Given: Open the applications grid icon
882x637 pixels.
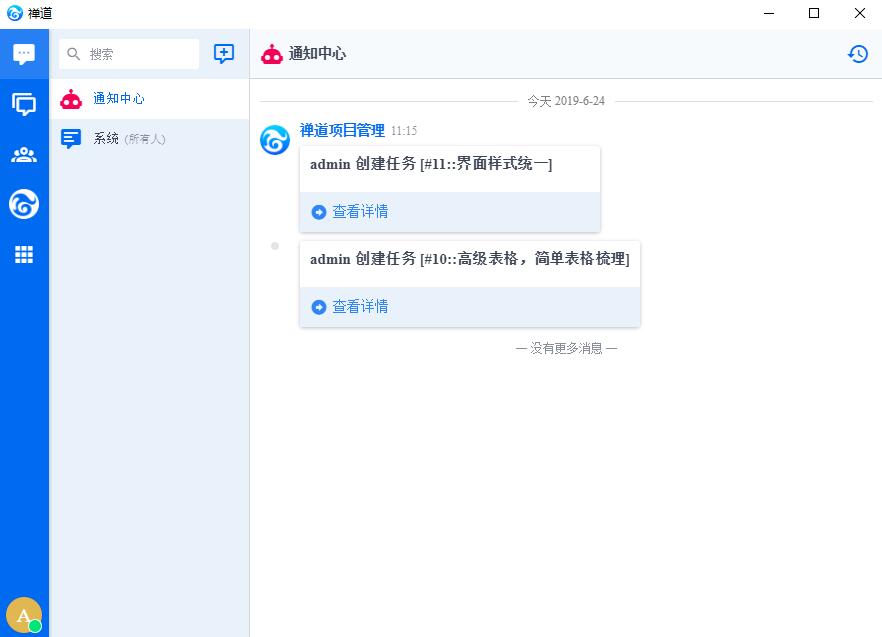Looking at the screenshot, I should pos(24,255).
